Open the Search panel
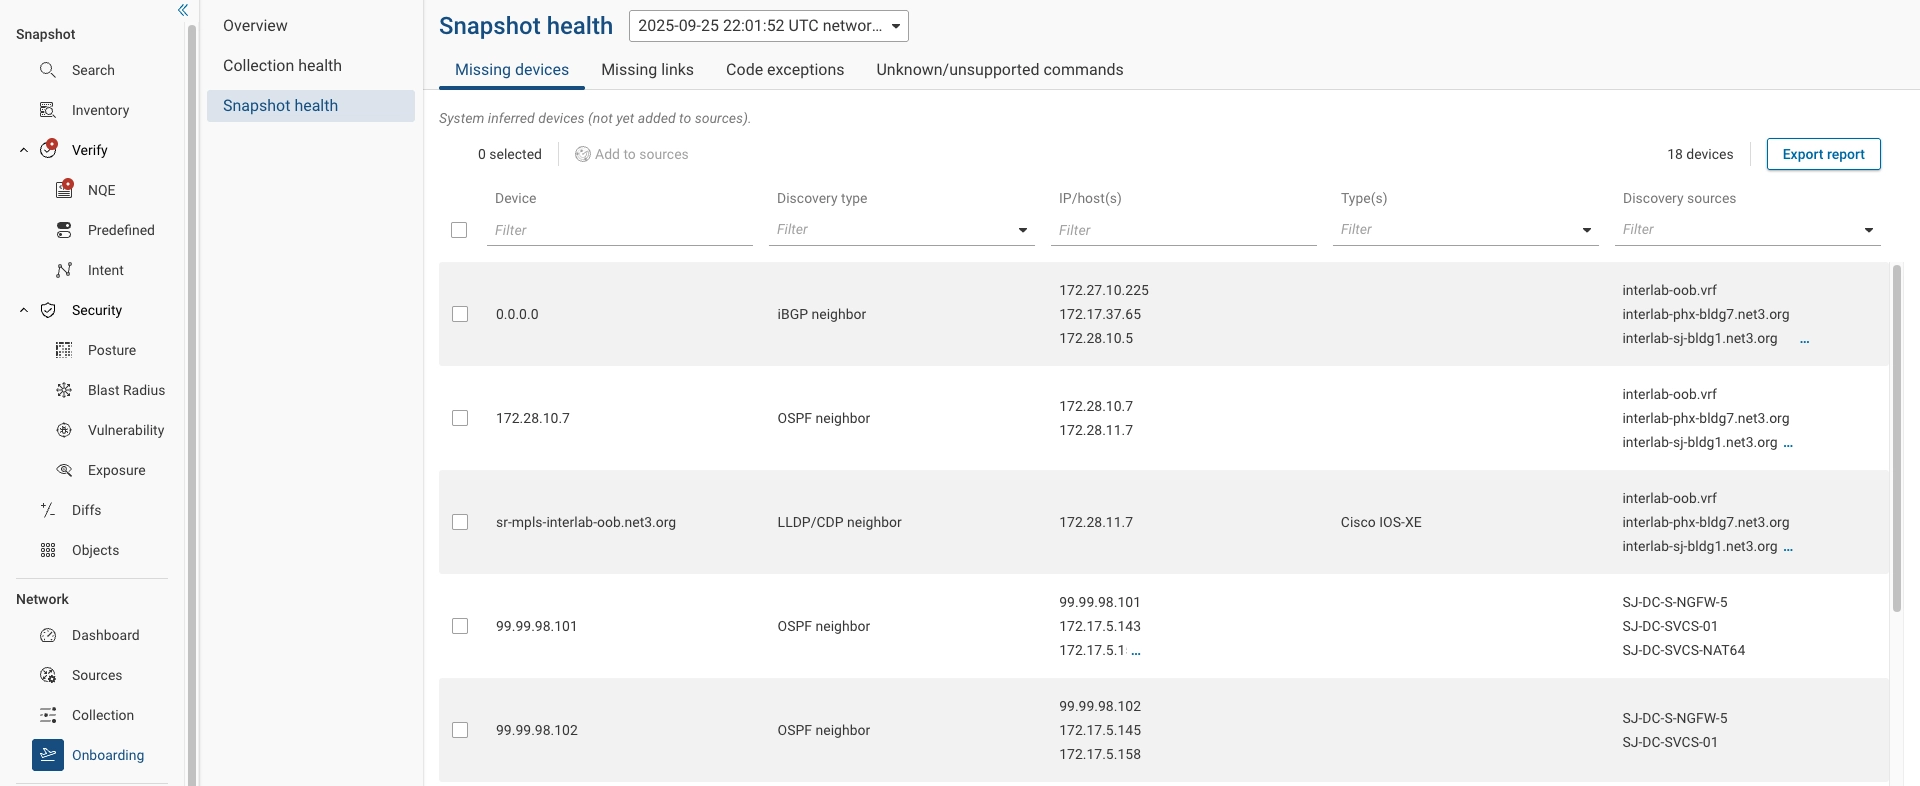1920x786 pixels. click(x=93, y=70)
